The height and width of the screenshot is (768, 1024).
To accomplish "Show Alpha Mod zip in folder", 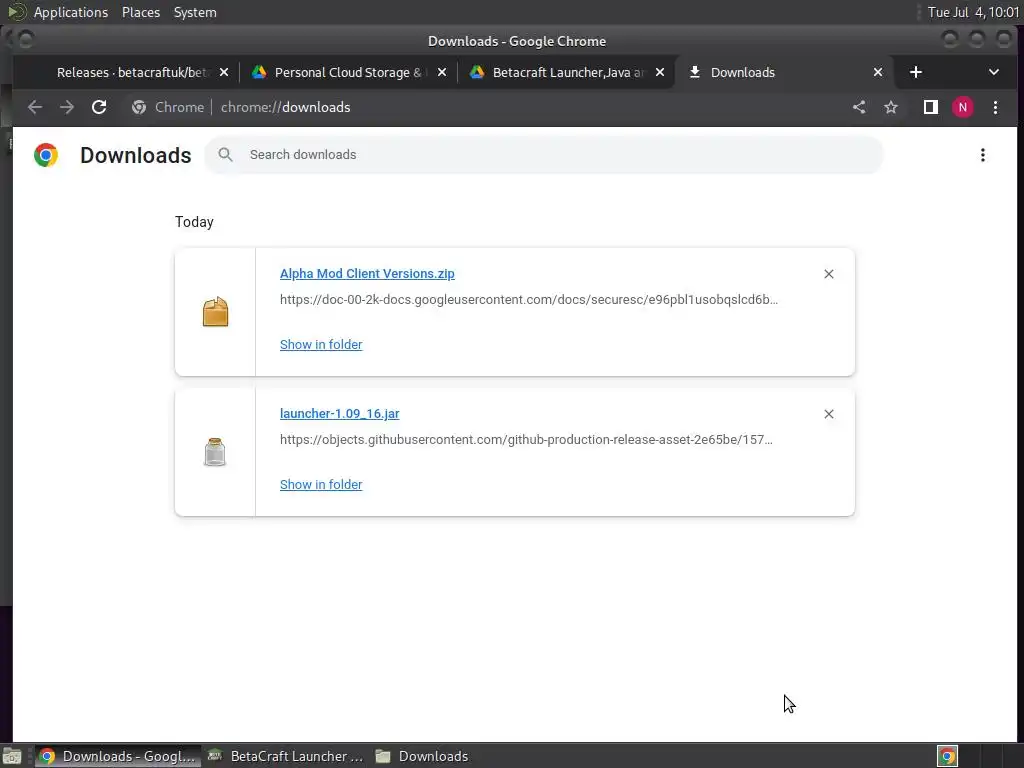I will pos(321,344).
